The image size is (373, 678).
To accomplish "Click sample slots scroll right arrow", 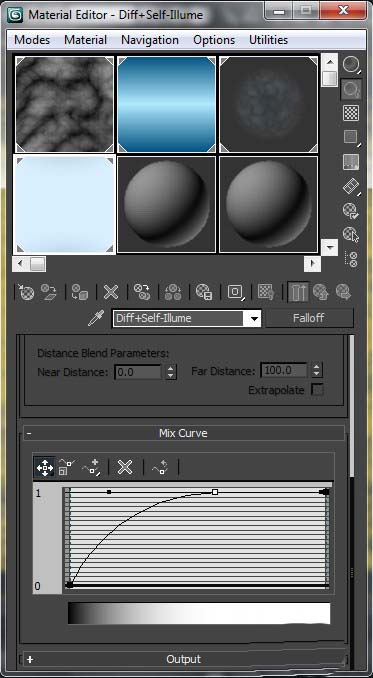I will tap(312, 263).
